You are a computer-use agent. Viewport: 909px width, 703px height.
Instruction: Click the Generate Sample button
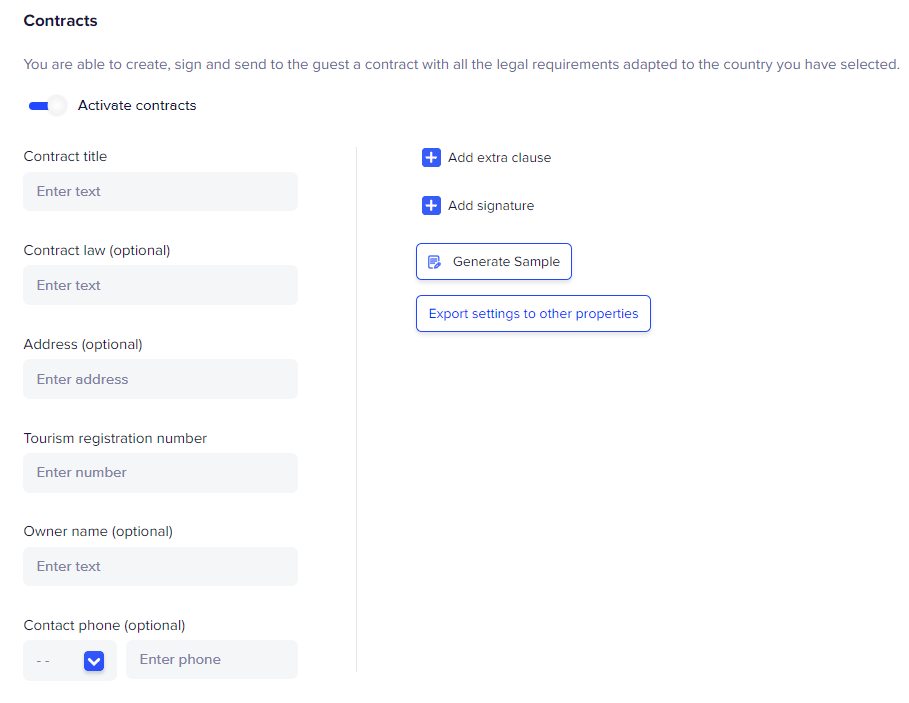point(494,262)
